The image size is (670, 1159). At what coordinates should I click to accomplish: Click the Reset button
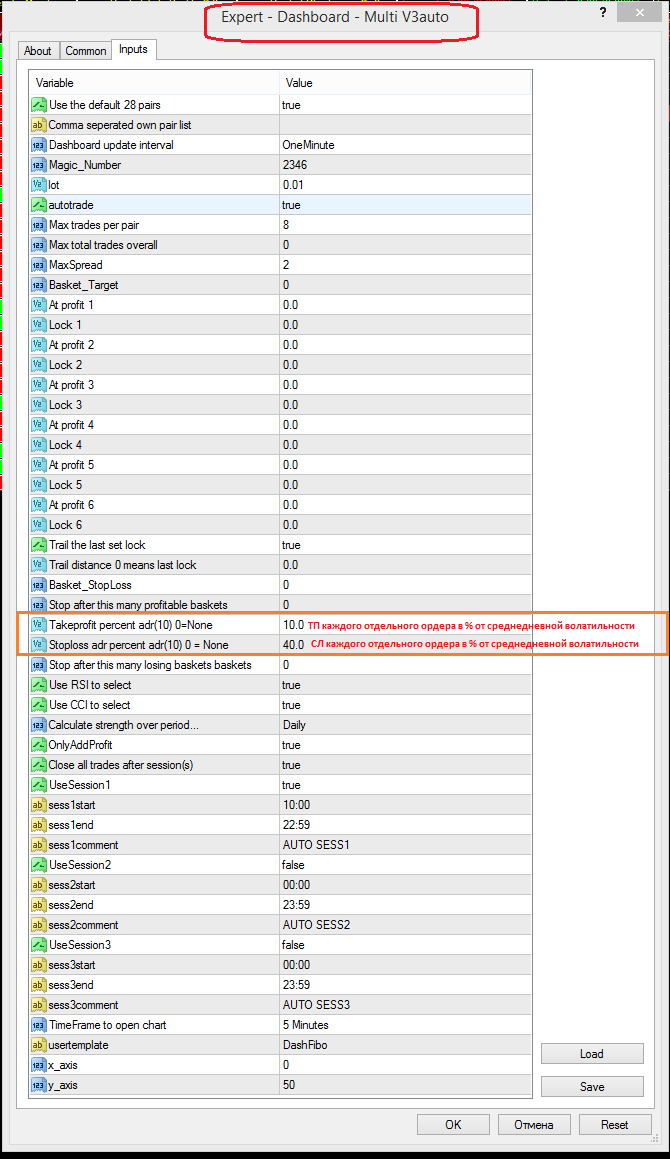[615, 1124]
